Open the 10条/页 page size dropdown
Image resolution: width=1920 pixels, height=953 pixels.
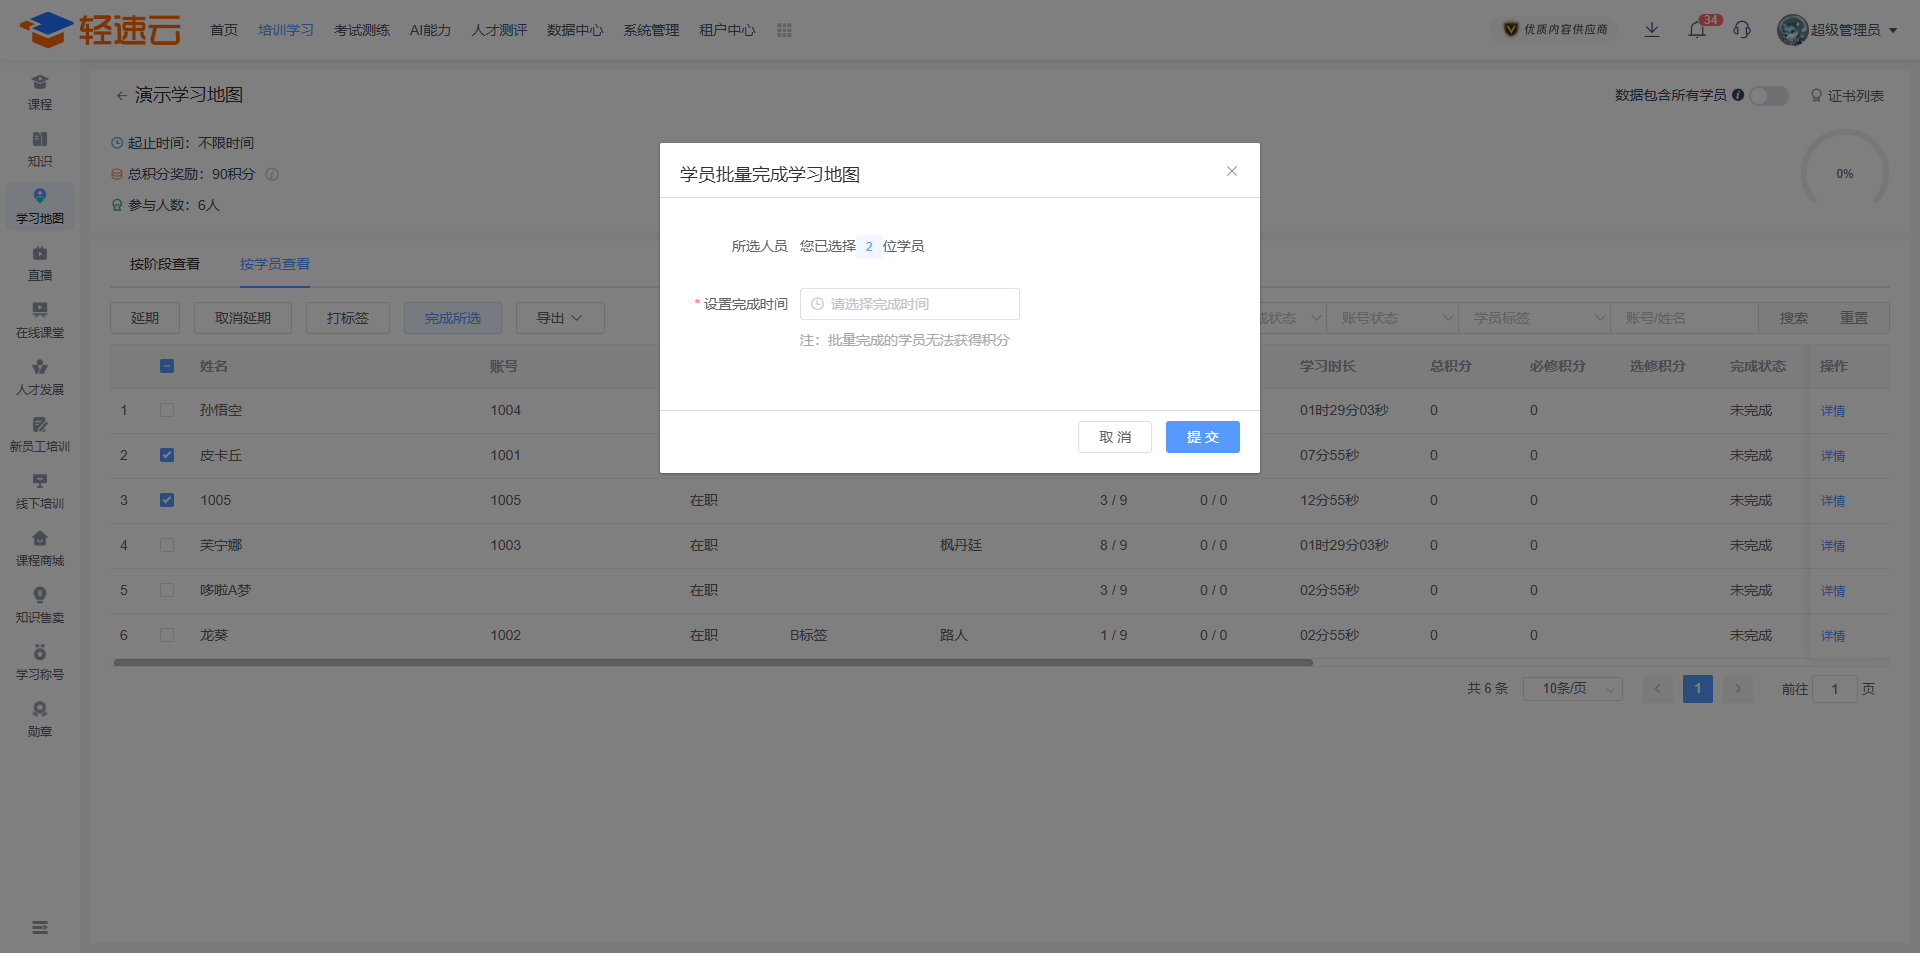click(x=1572, y=689)
